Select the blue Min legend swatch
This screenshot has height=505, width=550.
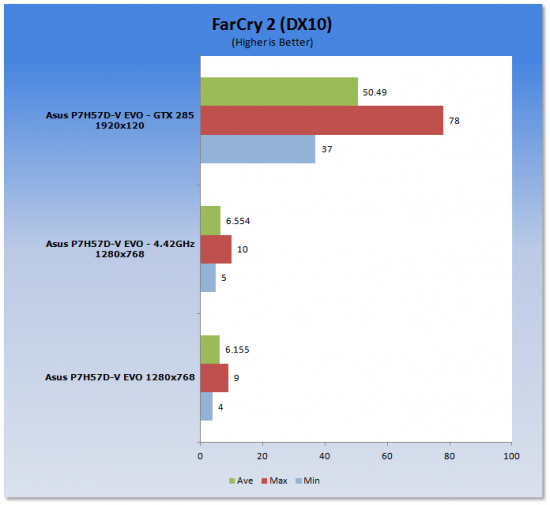tap(299, 481)
